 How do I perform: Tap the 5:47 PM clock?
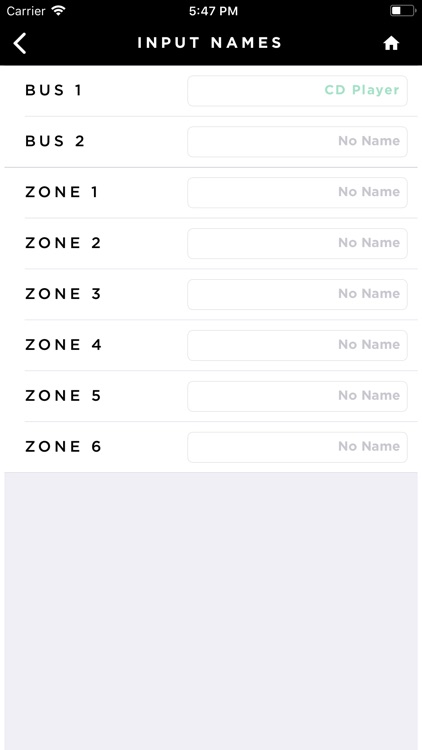coord(213,11)
